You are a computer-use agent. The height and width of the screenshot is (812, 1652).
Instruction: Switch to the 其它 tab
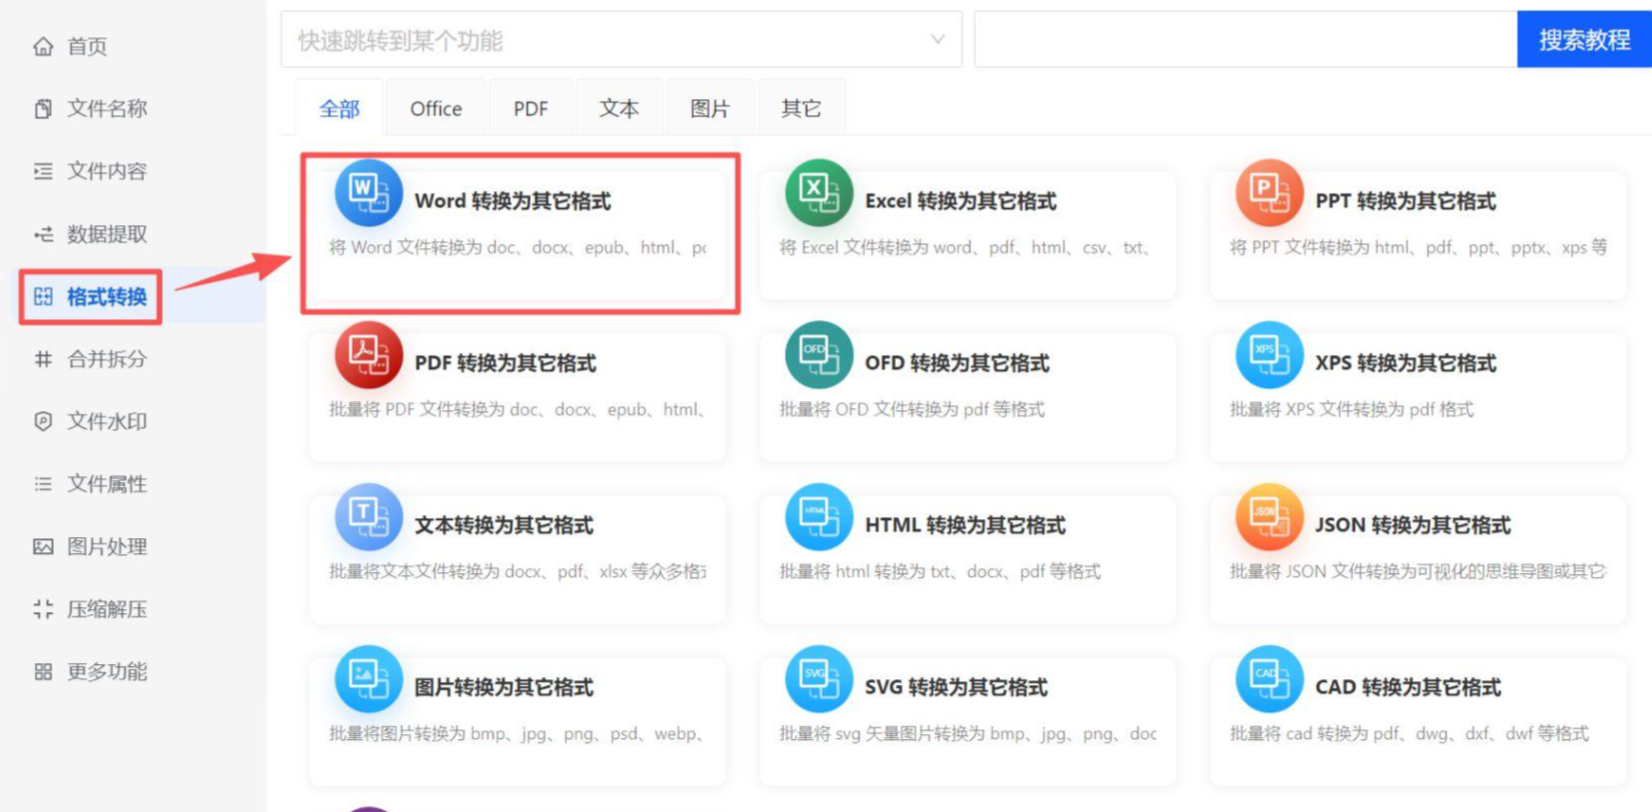click(x=801, y=108)
